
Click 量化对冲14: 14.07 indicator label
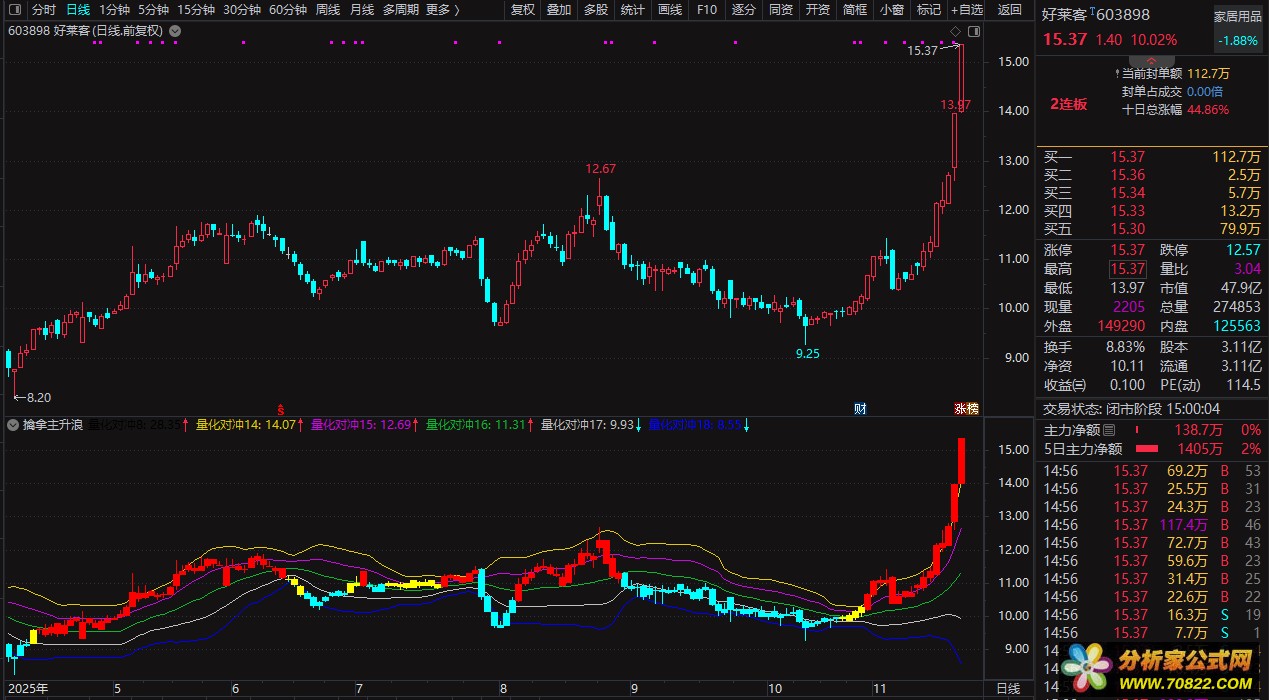pyautogui.click(x=246, y=425)
